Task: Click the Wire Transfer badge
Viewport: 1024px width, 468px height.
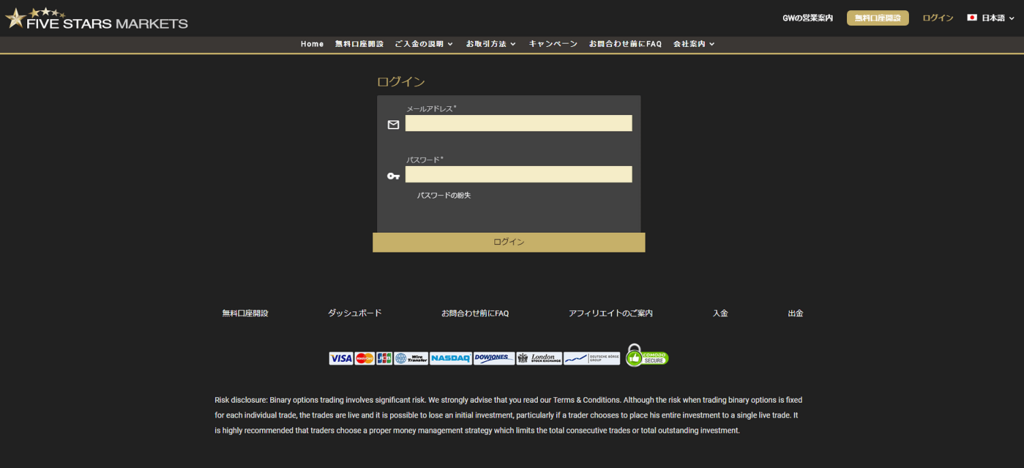Action: [x=411, y=358]
